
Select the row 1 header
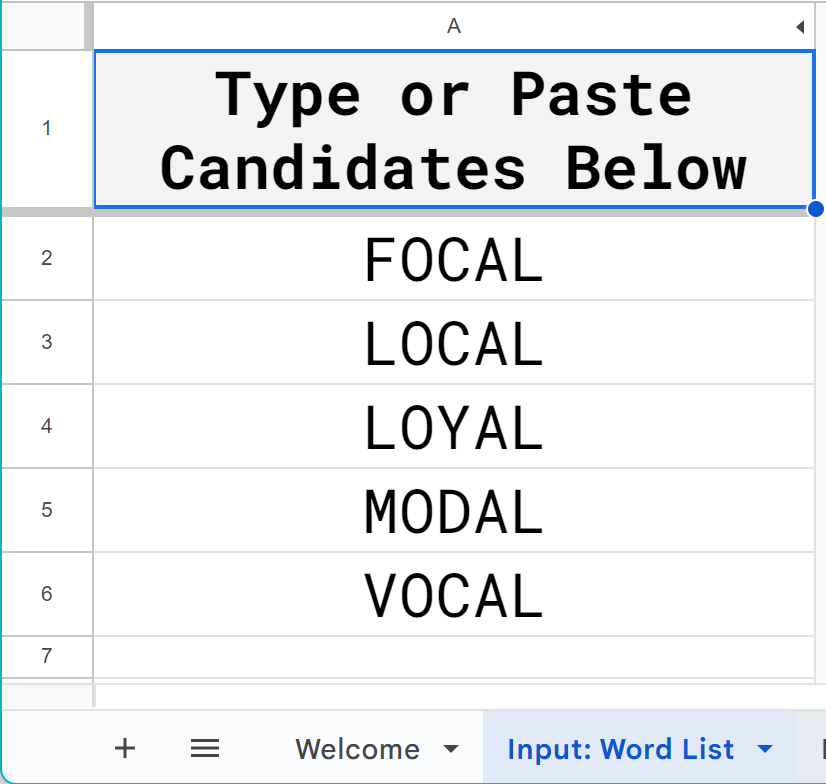tap(46, 128)
